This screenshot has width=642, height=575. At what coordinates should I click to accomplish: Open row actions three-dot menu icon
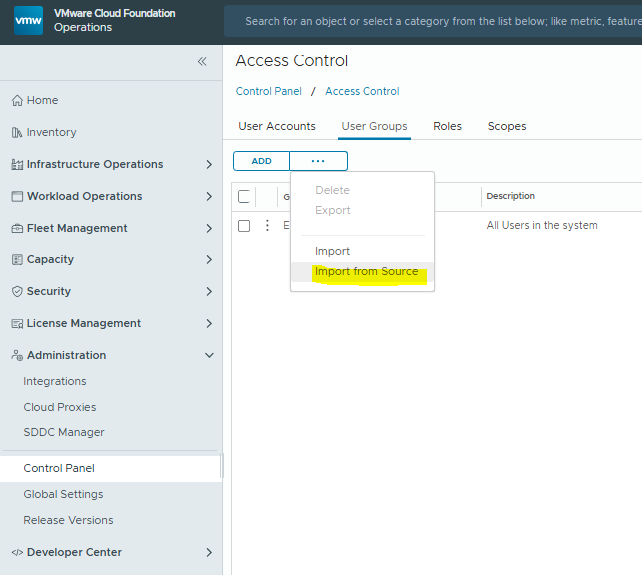pos(267,226)
